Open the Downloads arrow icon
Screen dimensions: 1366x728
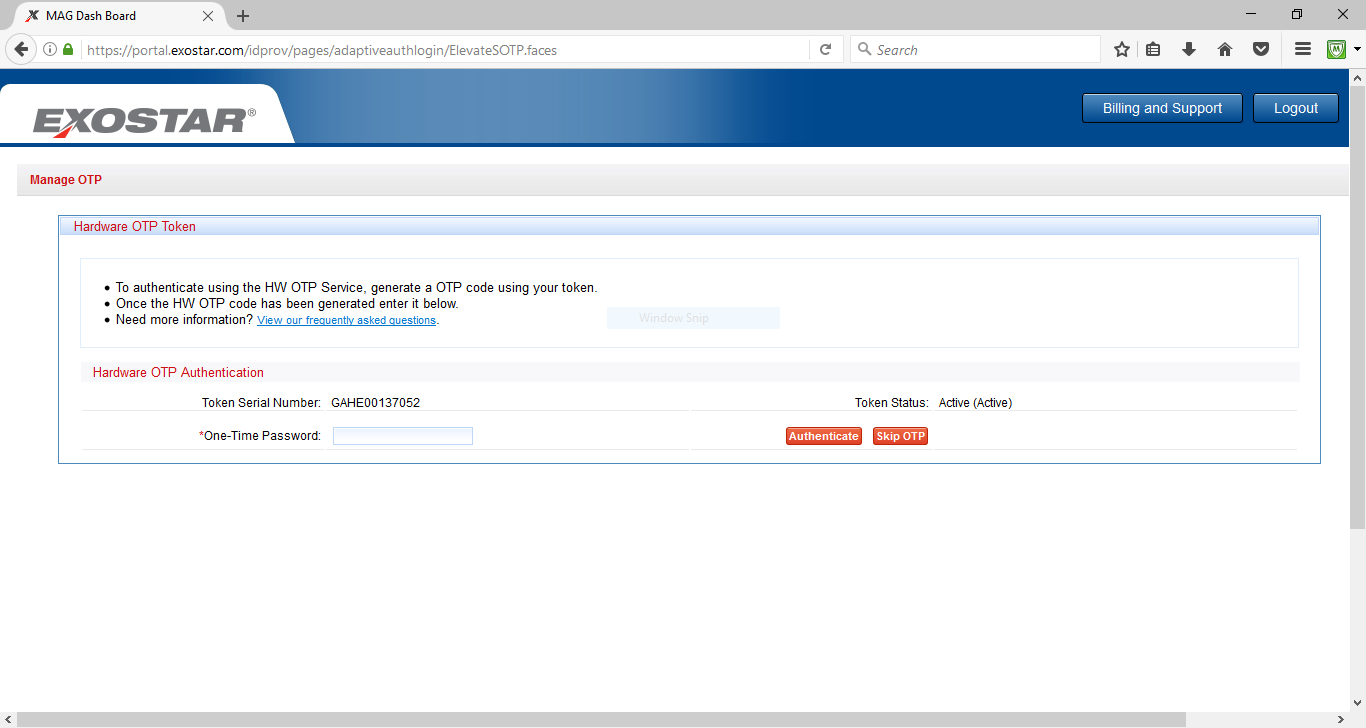tap(1189, 50)
